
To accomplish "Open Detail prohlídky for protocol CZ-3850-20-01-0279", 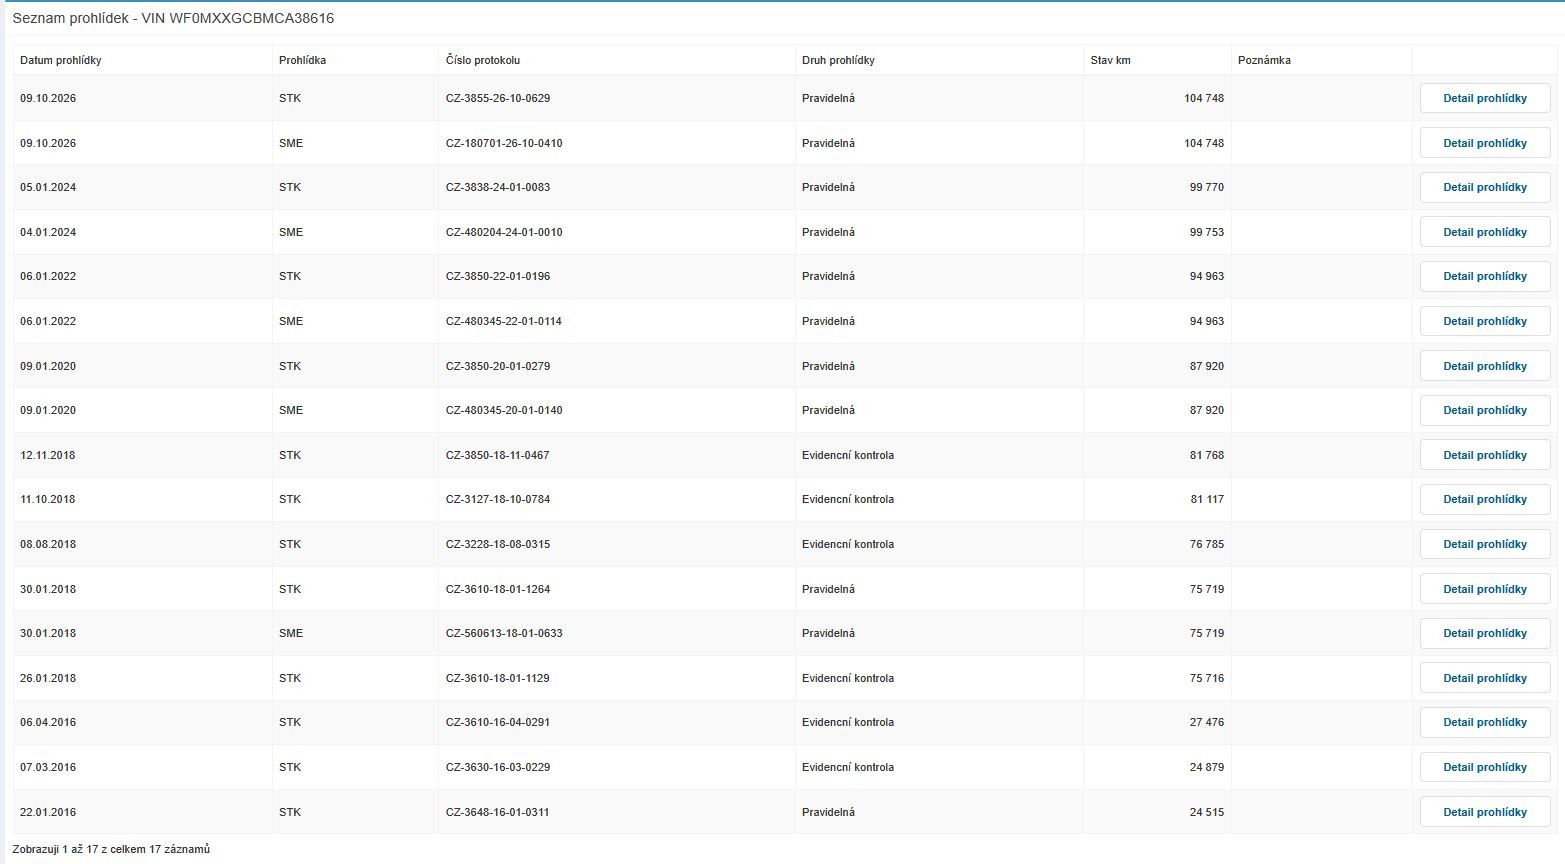I will click(x=1485, y=366).
